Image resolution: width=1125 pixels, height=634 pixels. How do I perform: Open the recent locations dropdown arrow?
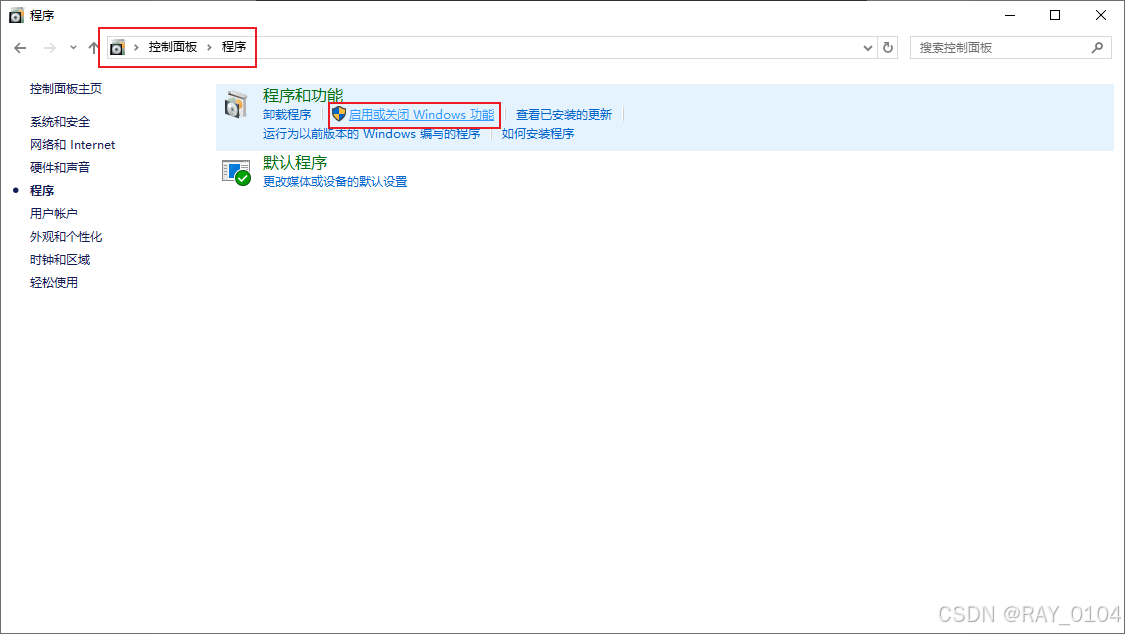pyautogui.click(x=73, y=48)
